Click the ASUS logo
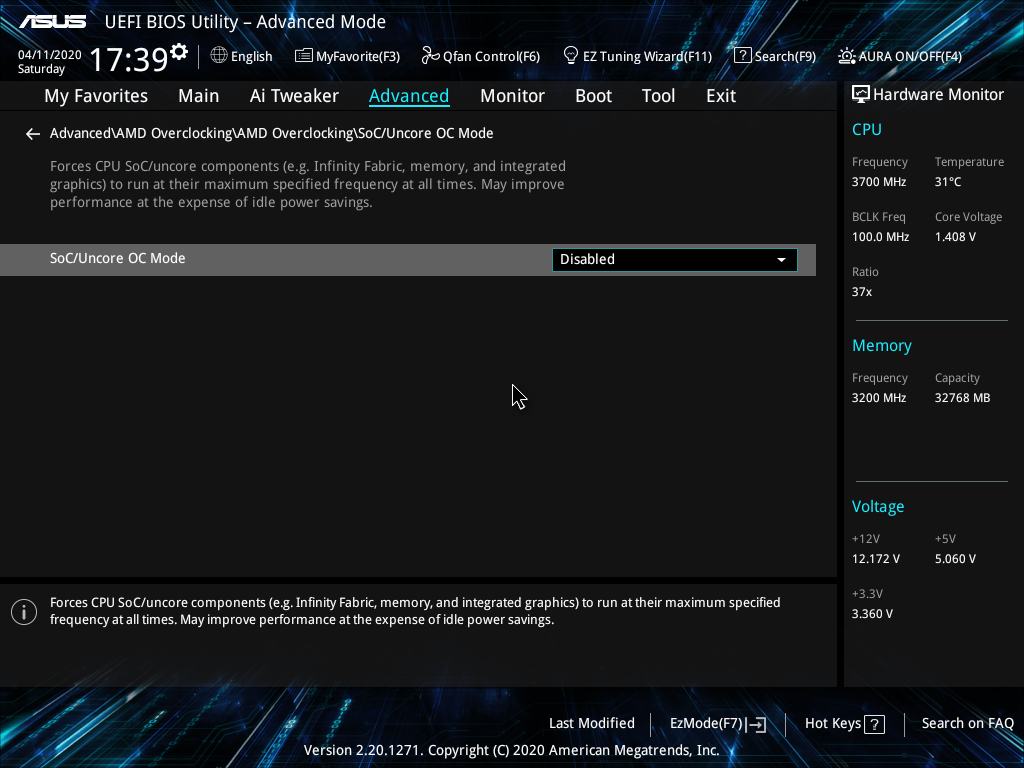The height and width of the screenshot is (768, 1024). coord(52,22)
